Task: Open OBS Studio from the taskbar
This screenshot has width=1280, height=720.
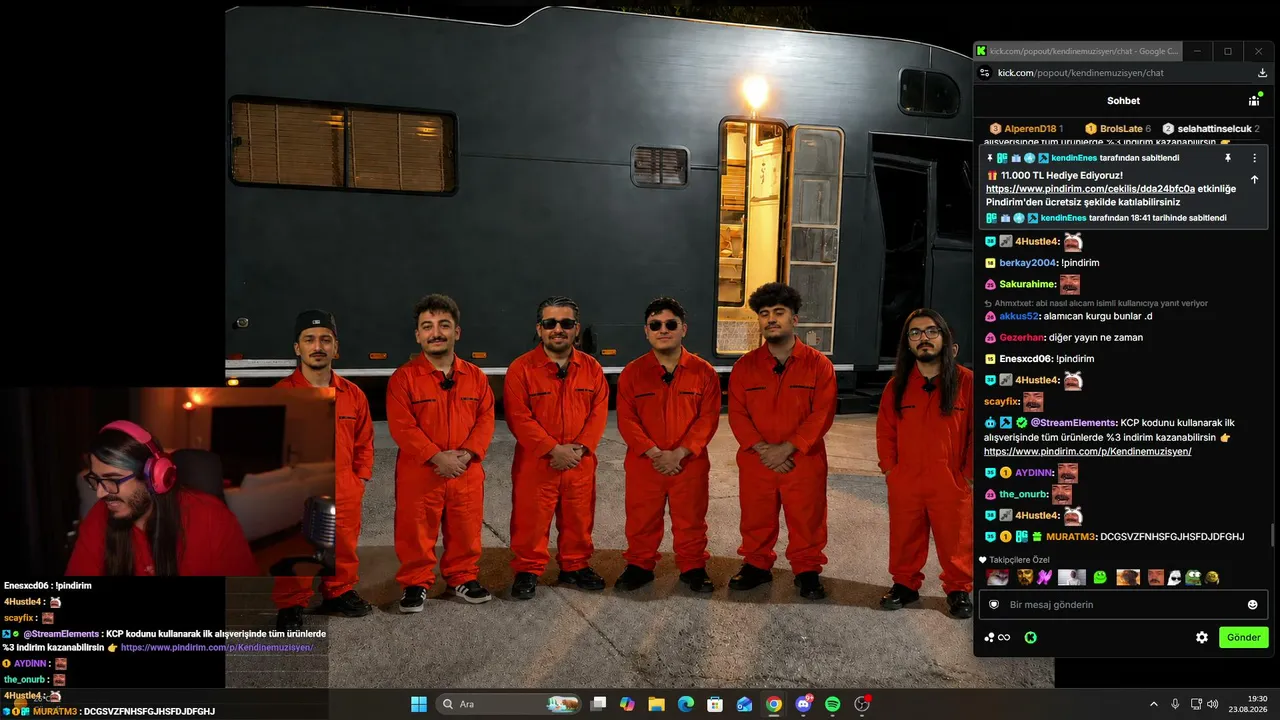Action: (x=862, y=704)
